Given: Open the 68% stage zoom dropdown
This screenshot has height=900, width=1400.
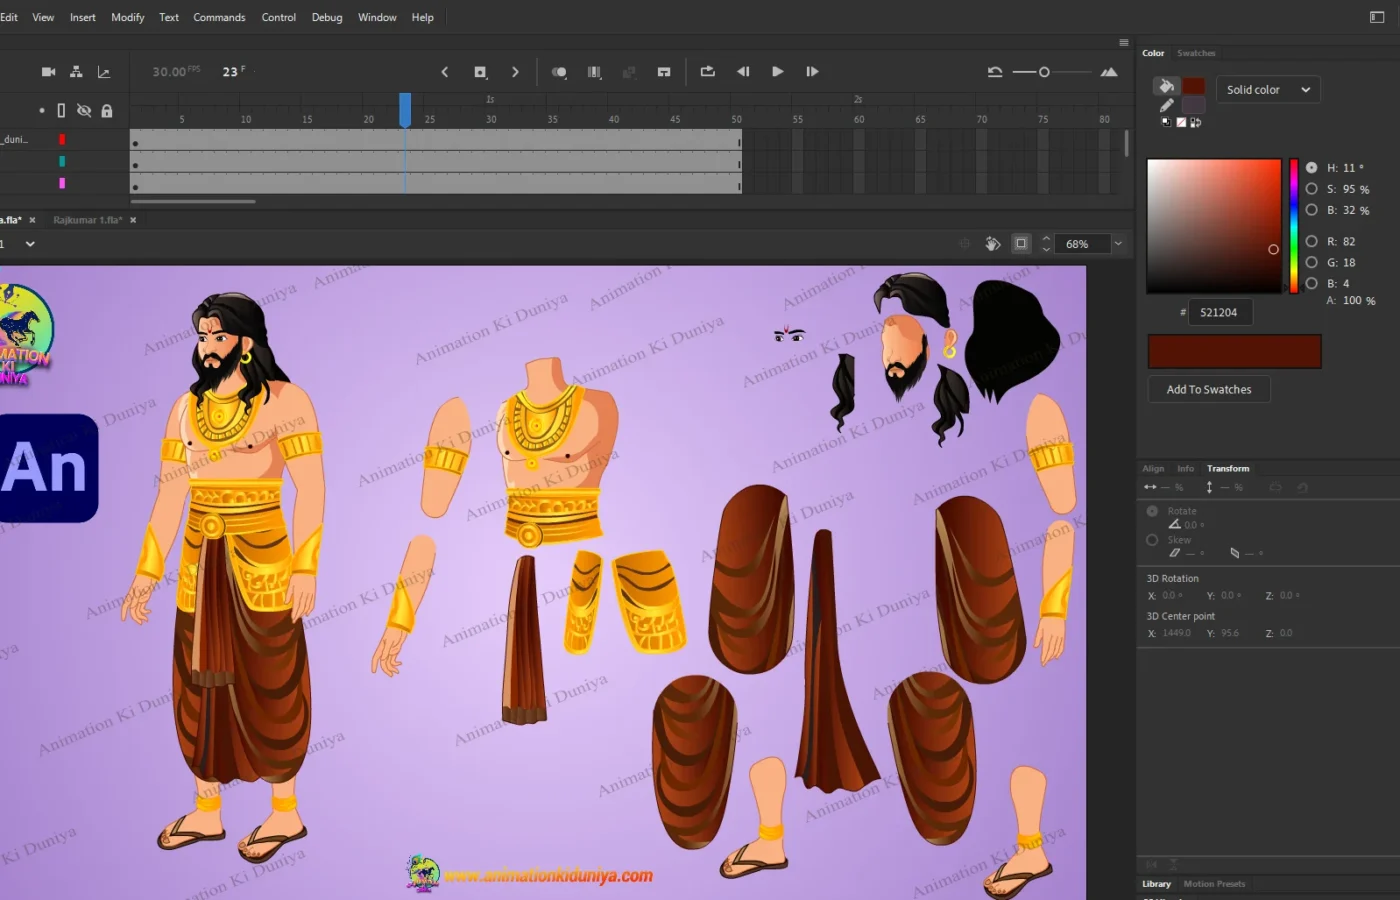Looking at the screenshot, I should point(1118,244).
